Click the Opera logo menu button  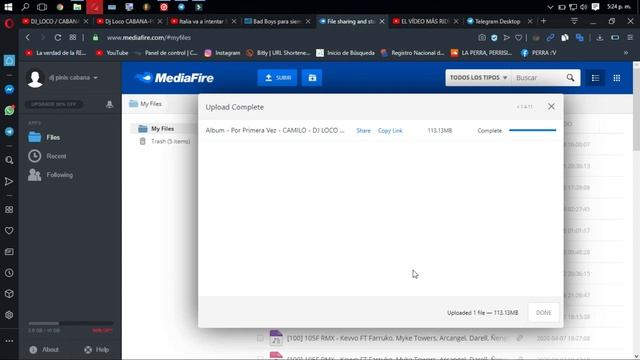click(x=9, y=23)
